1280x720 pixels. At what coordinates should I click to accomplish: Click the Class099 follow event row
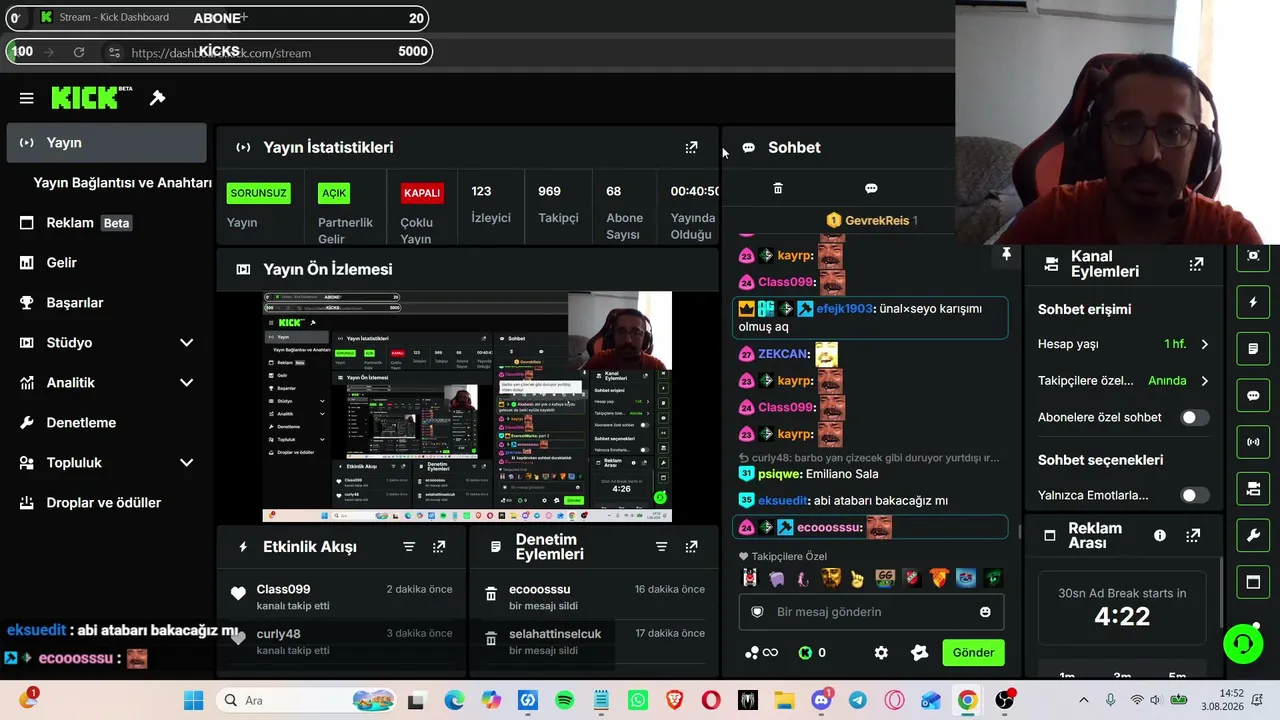pyautogui.click(x=341, y=597)
